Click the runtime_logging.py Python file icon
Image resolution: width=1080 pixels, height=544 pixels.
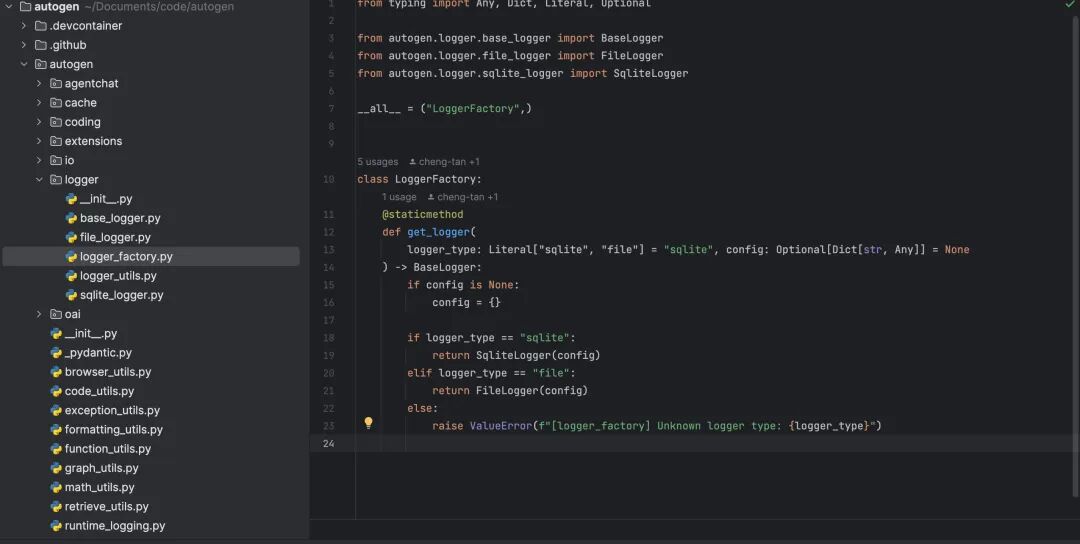click(56, 526)
